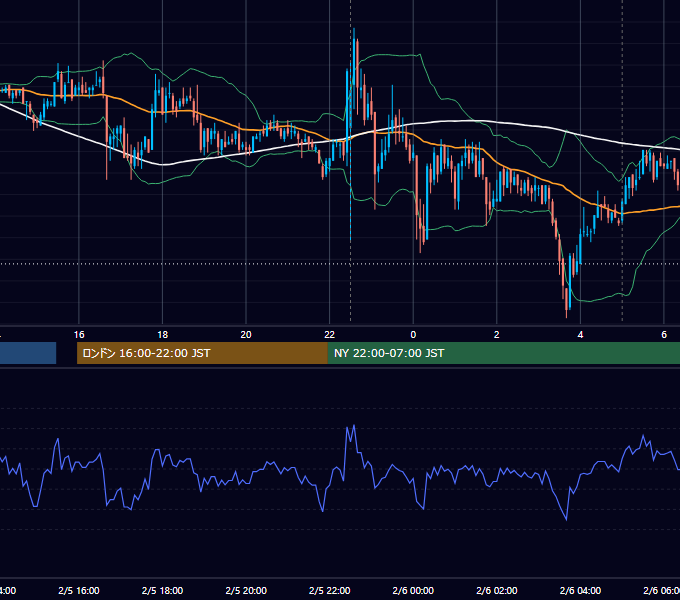Click the ロンドン 16:00-22:00 JST session bar
Screen dimensions: 680x600
click(202, 353)
